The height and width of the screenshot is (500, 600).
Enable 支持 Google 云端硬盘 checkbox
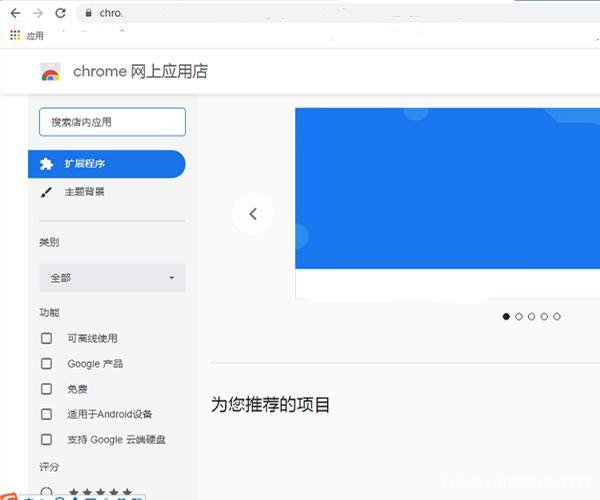(x=46, y=440)
